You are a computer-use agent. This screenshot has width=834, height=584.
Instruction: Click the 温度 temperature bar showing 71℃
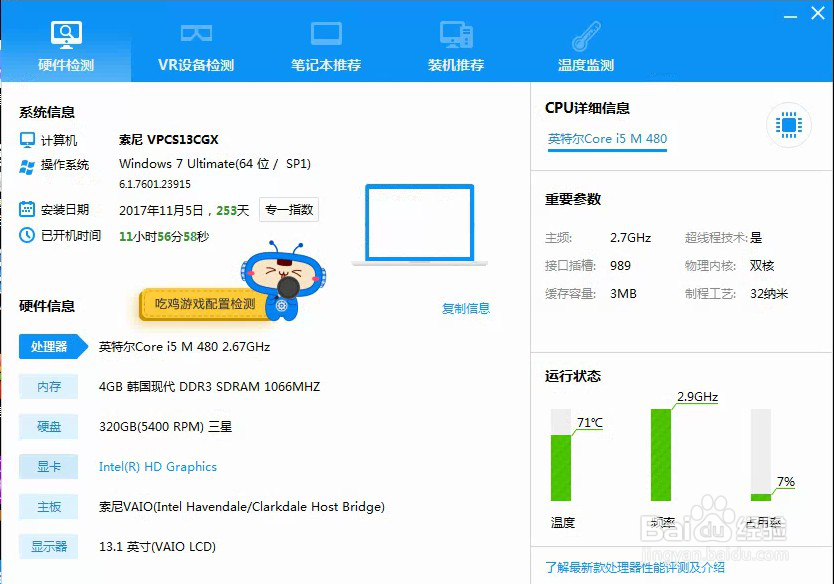click(x=561, y=455)
